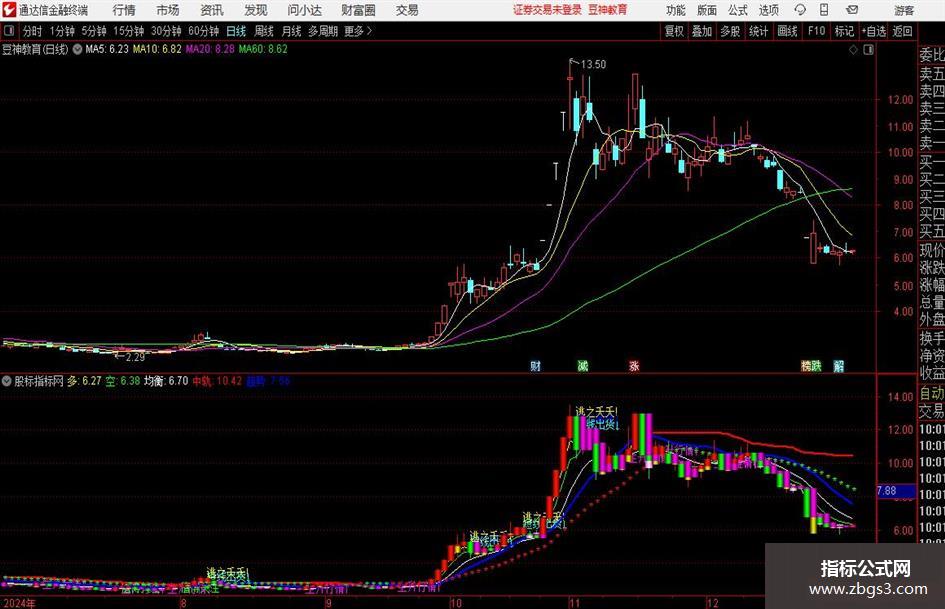Click the MA5: 6.23 label
This screenshot has height=609, width=945.
click(107, 49)
